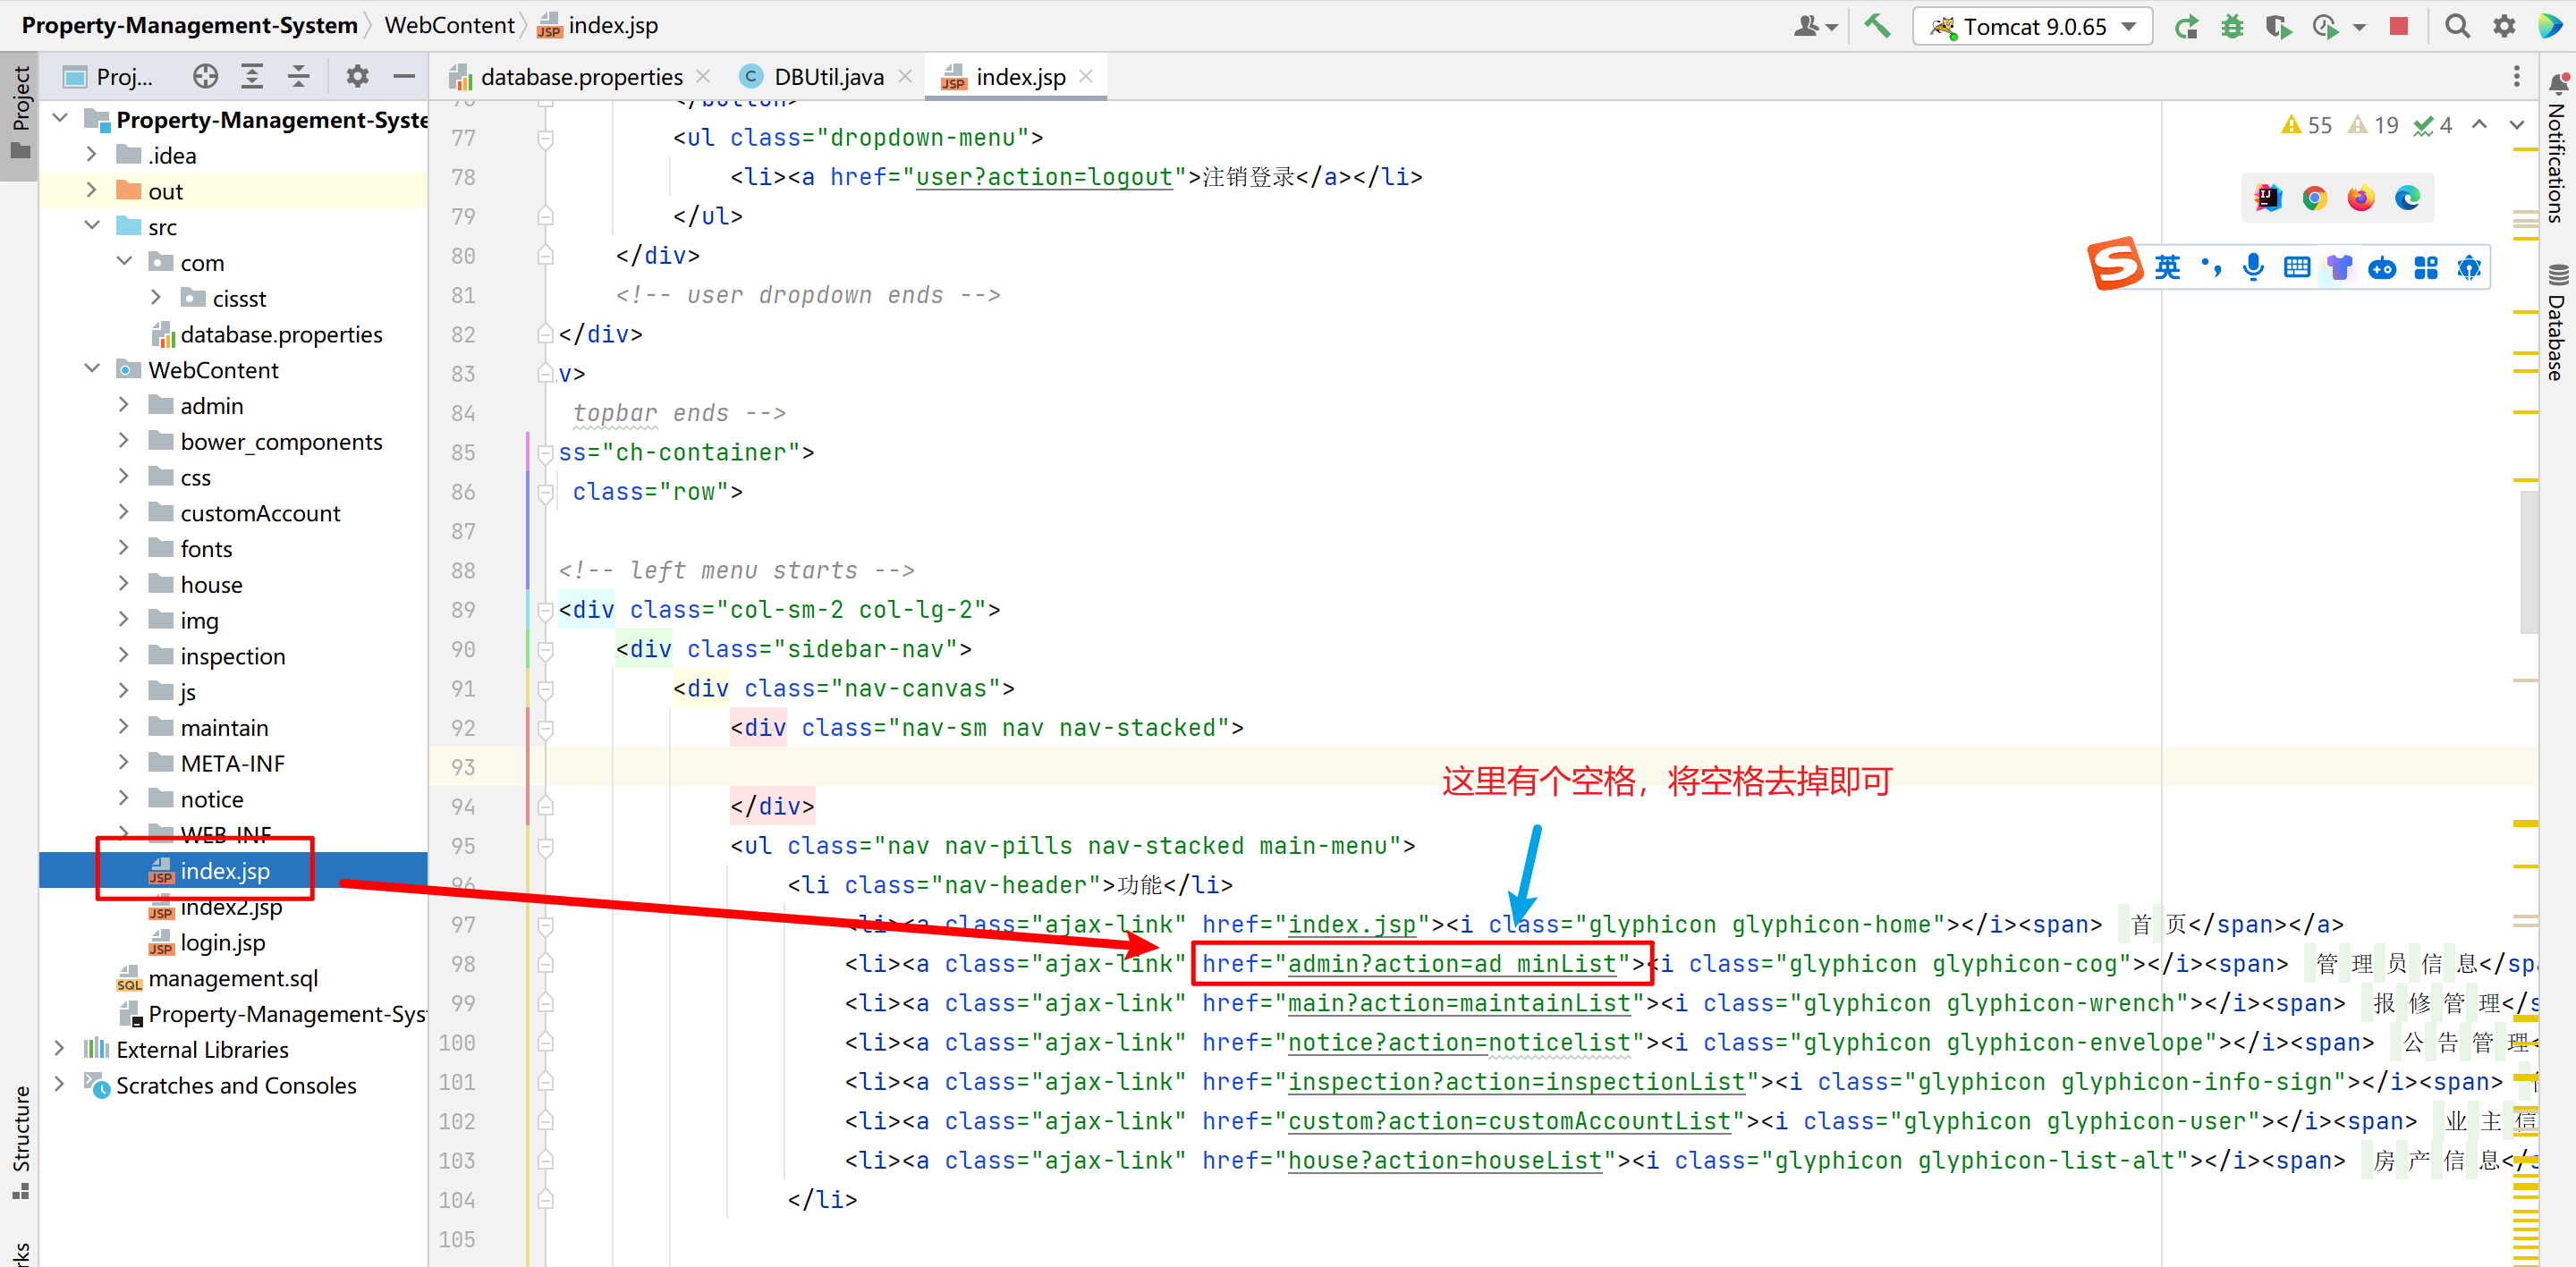Toggle the Database tool window
This screenshot has width=2576, height=1267.
click(x=2557, y=322)
